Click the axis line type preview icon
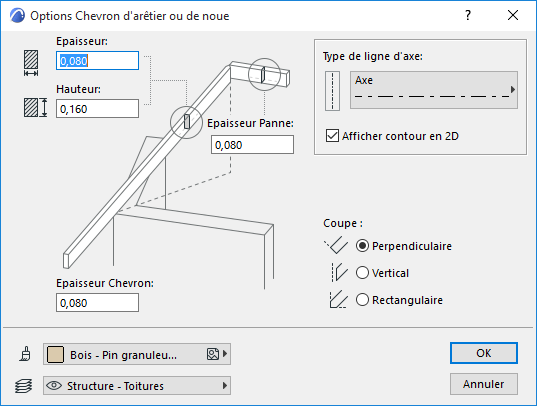The height and width of the screenshot is (406, 537). tap(332, 91)
